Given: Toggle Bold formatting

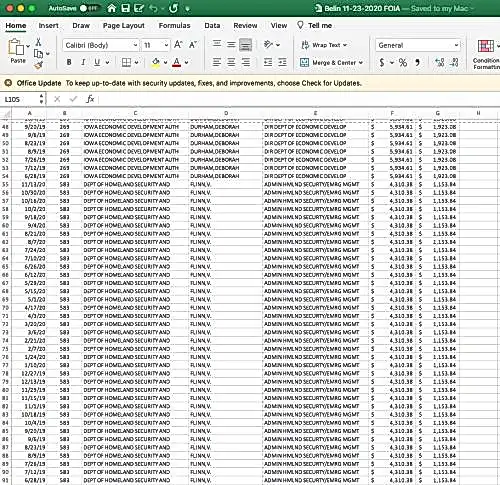Looking at the screenshot, I should click(x=69, y=62).
